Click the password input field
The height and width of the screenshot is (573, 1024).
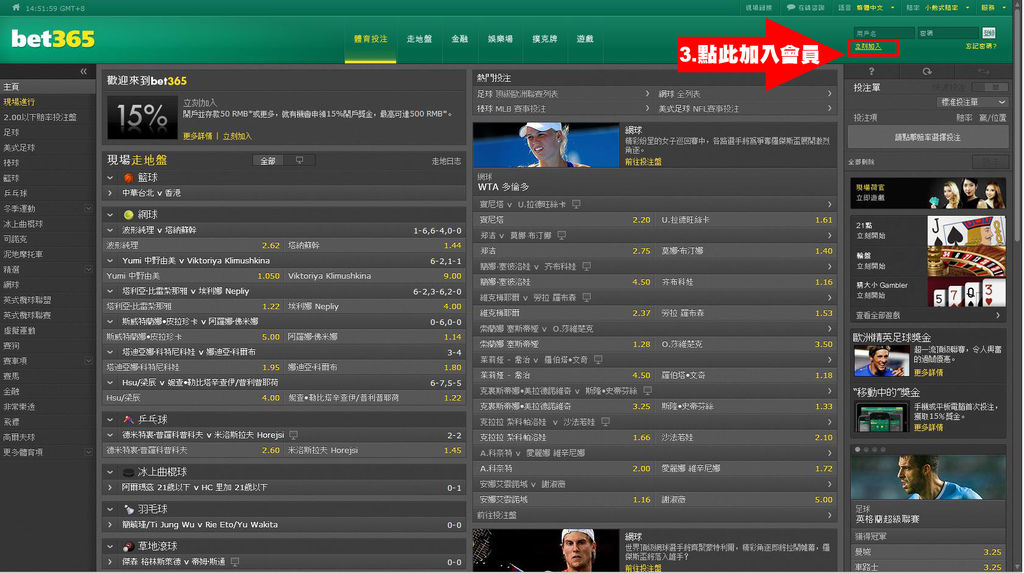coord(948,33)
